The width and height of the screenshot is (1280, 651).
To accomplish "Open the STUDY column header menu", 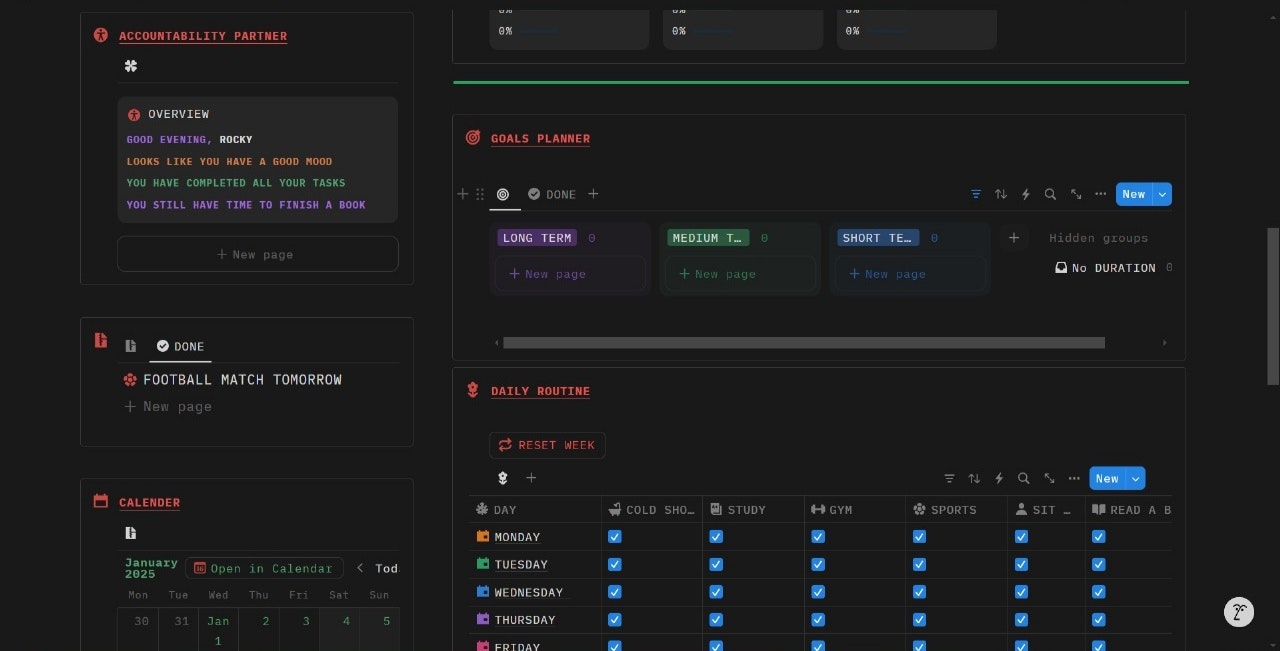I will (753, 510).
